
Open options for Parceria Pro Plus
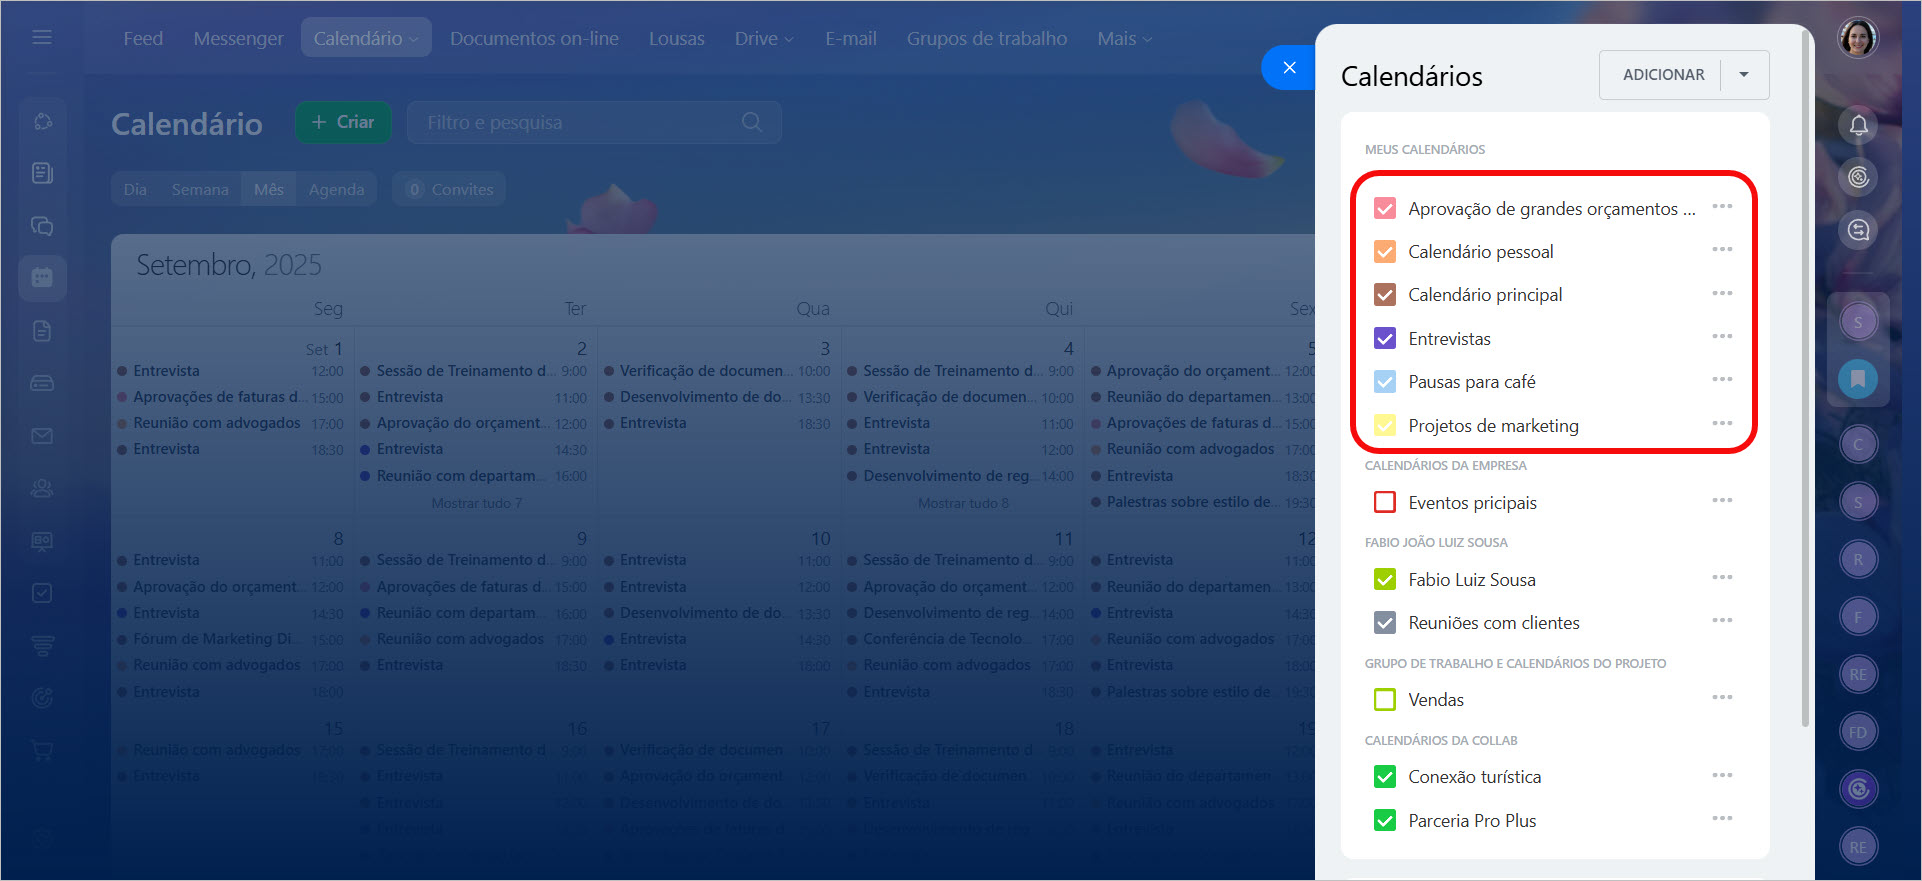[1721, 819]
